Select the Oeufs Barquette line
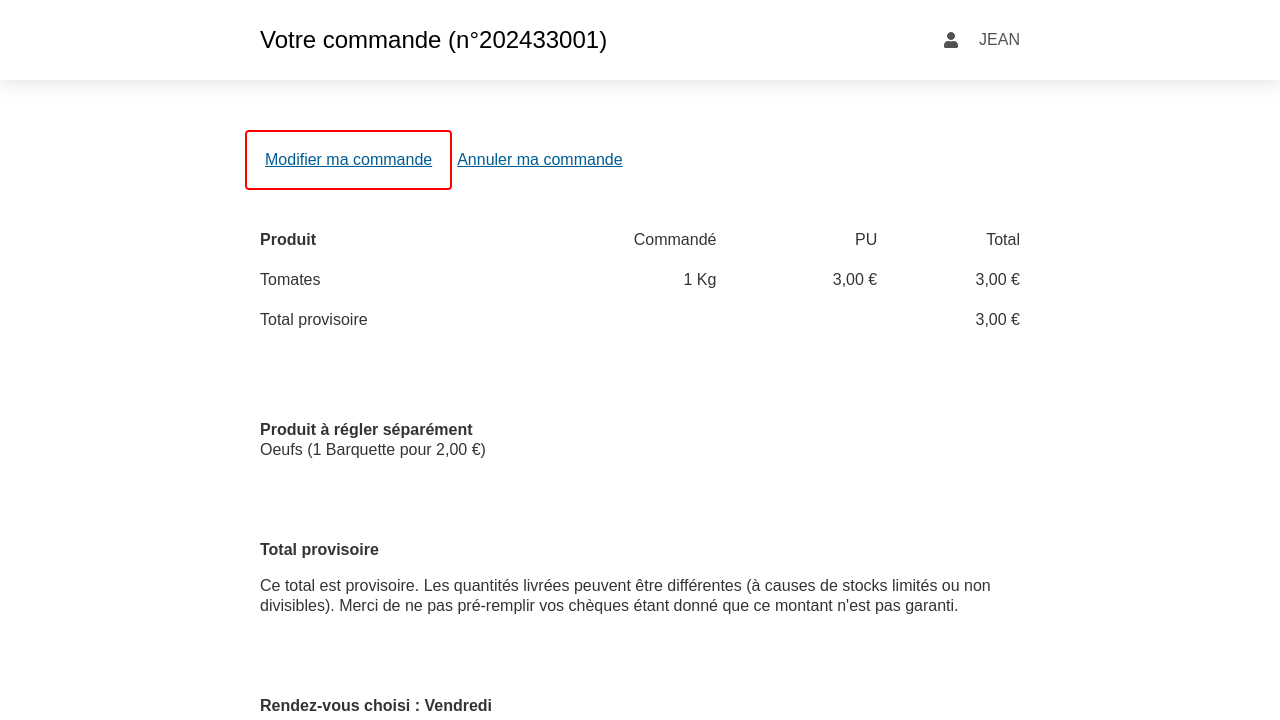Viewport: 1280px width, 720px height. 373,450
